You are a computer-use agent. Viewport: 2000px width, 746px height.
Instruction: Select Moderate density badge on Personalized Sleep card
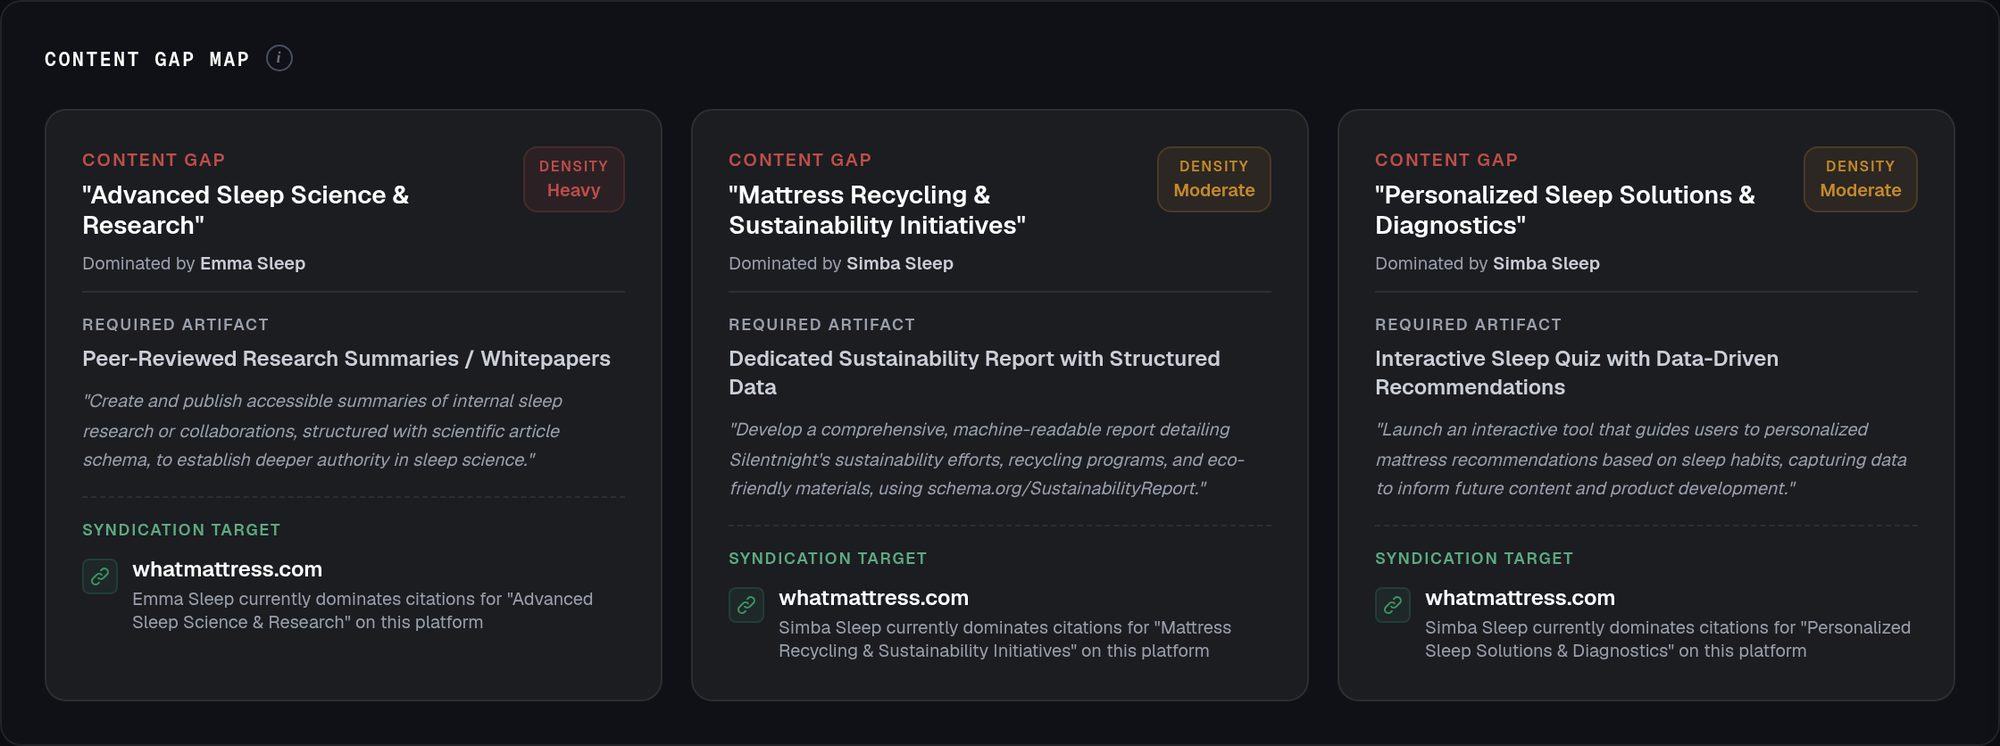pos(1860,179)
